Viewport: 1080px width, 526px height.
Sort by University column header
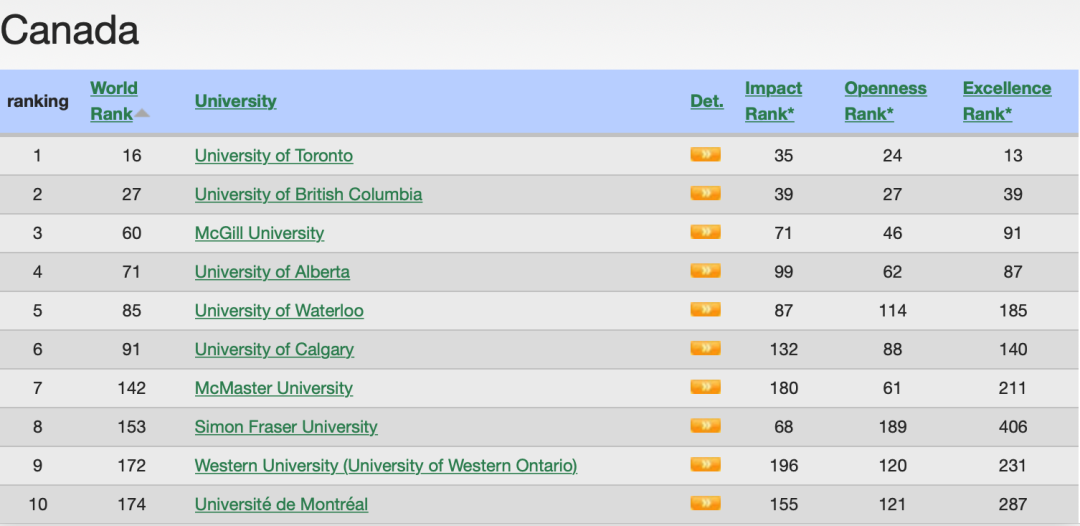point(236,101)
